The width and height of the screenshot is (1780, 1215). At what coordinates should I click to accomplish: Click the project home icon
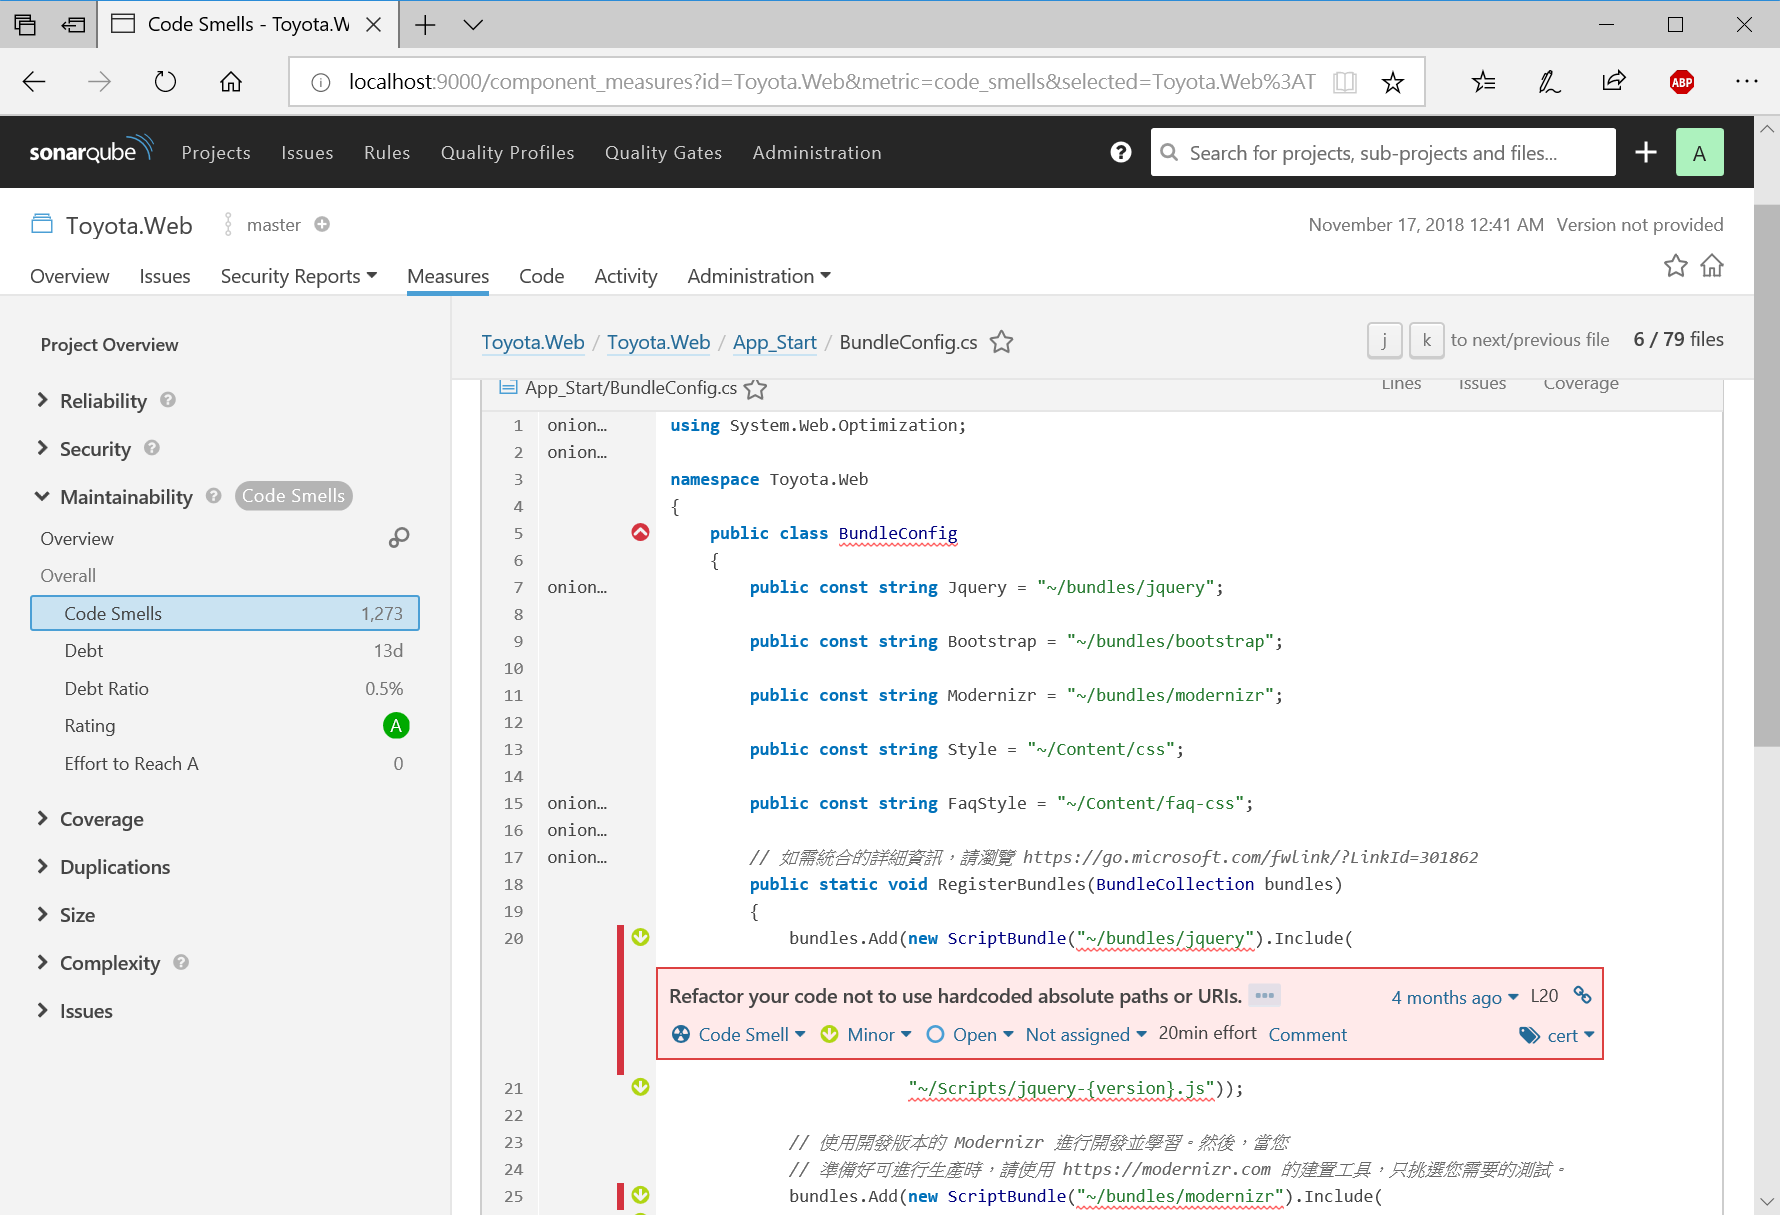click(1712, 265)
